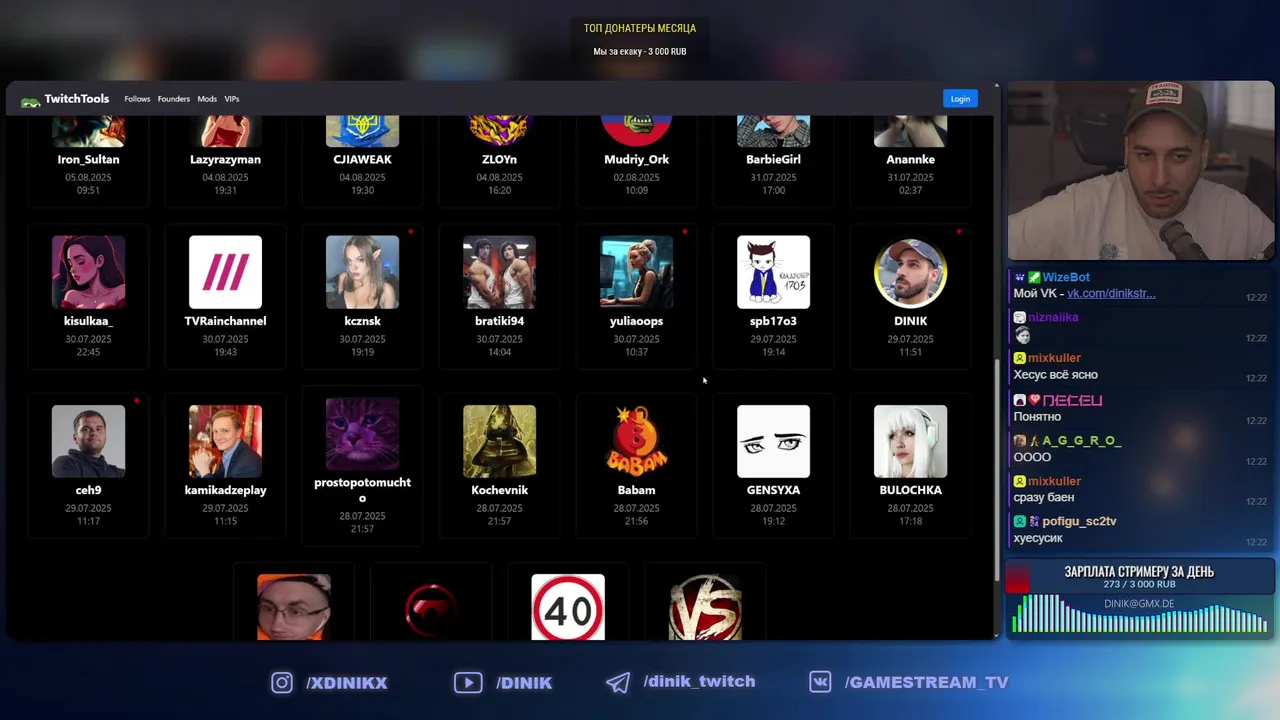This screenshot has height=720, width=1280.
Task: Click the Mudriy_Ork username
Action: (636, 160)
